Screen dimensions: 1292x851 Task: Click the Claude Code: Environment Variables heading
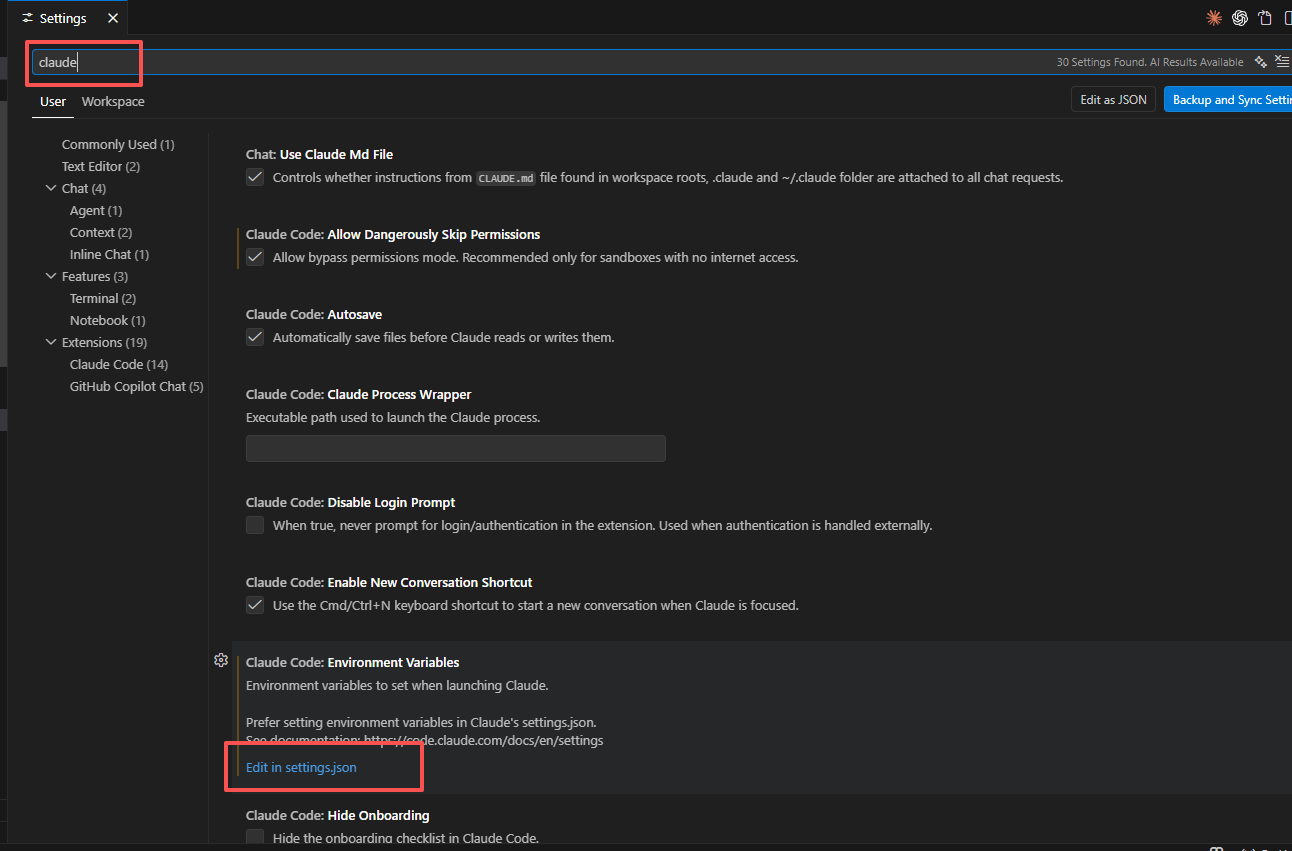click(x=353, y=663)
